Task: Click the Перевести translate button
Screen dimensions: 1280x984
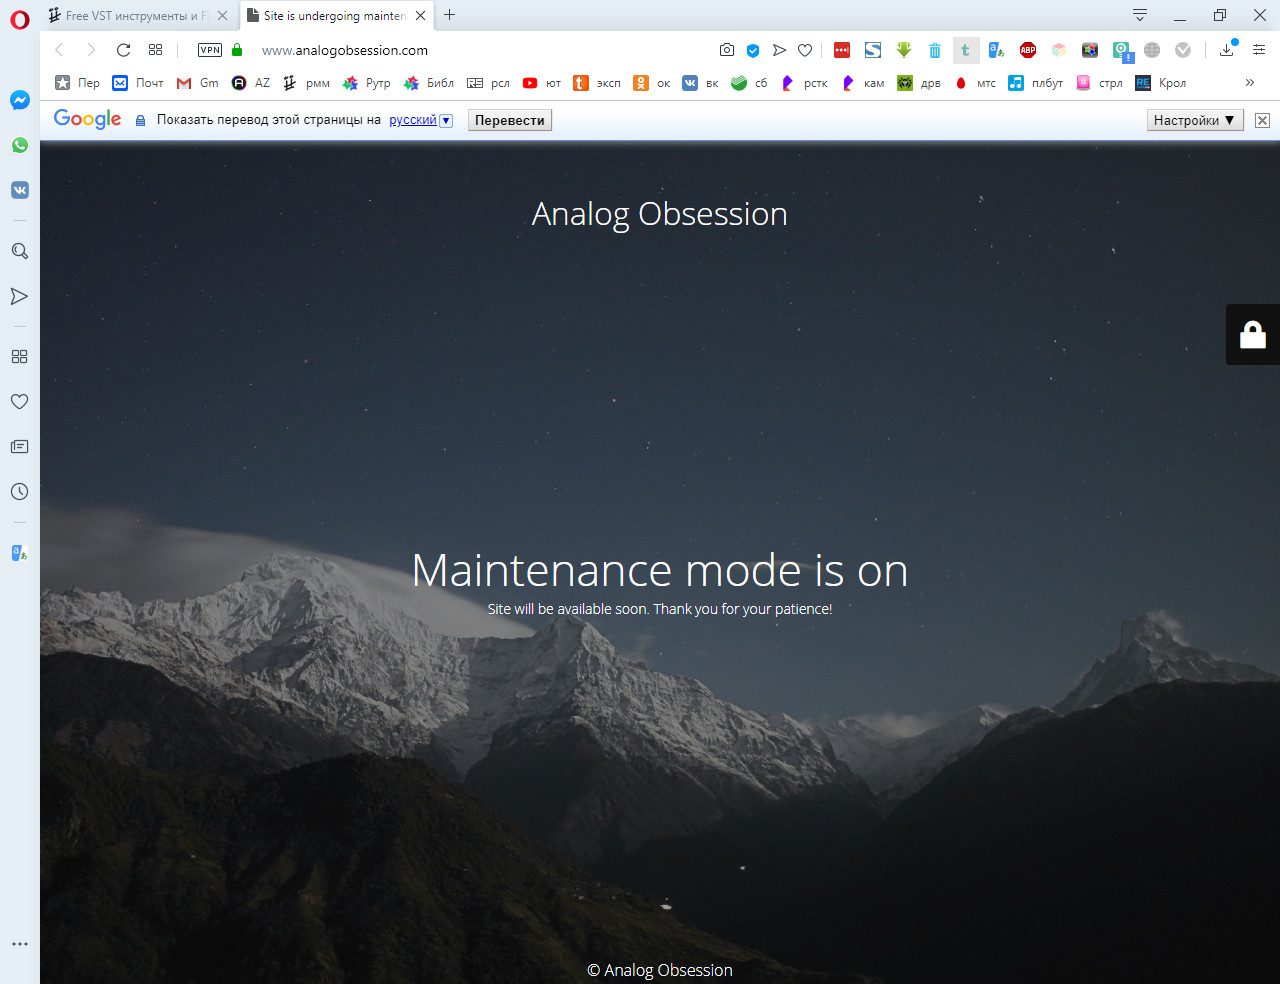Action: click(510, 120)
